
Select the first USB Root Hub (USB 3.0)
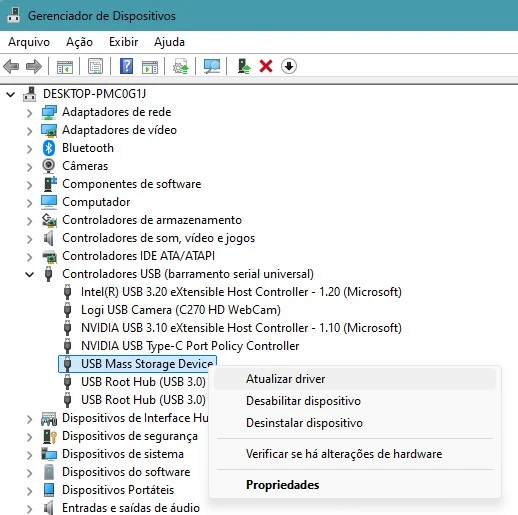[x=143, y=382]
